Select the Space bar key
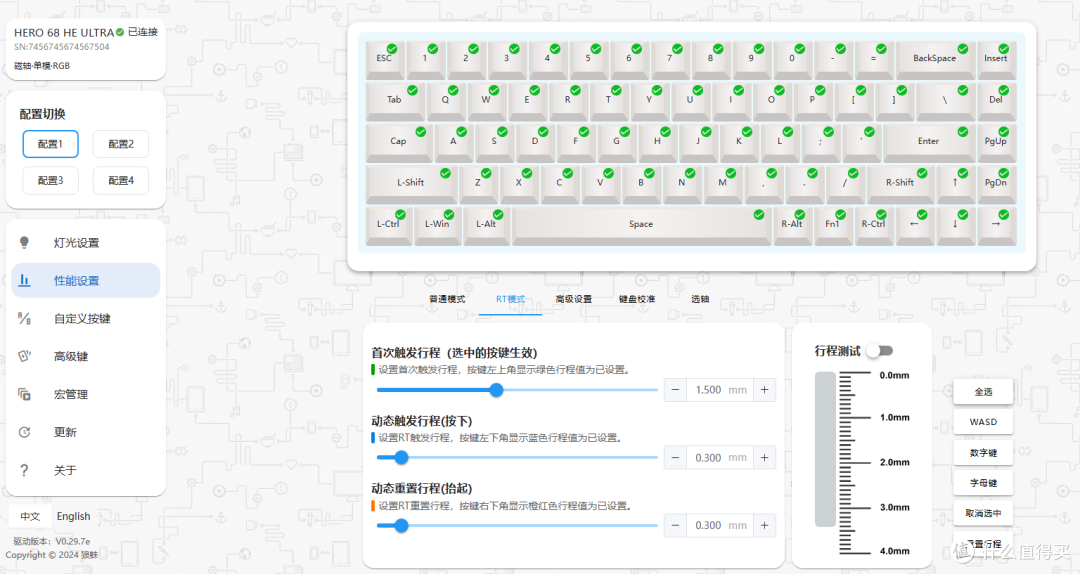The width and height of the screenshot is (1080, 574). [x=641, y=226]
